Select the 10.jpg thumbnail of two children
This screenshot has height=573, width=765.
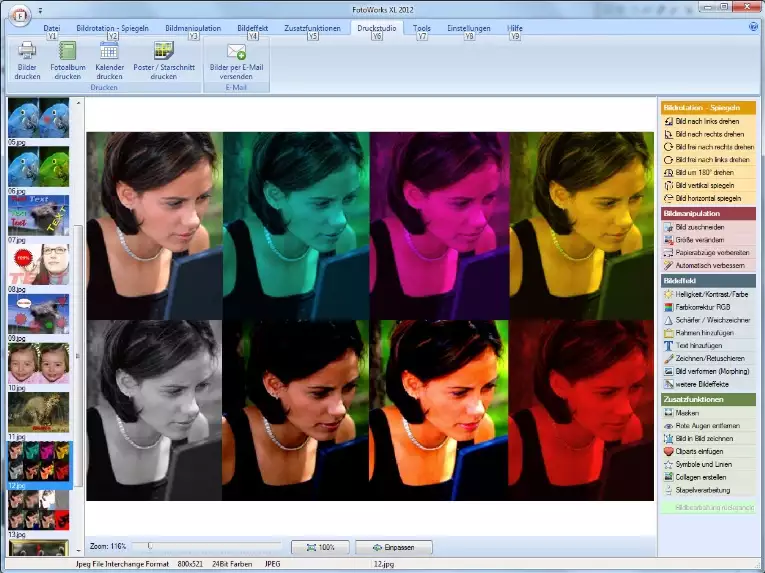click(39, 364)
